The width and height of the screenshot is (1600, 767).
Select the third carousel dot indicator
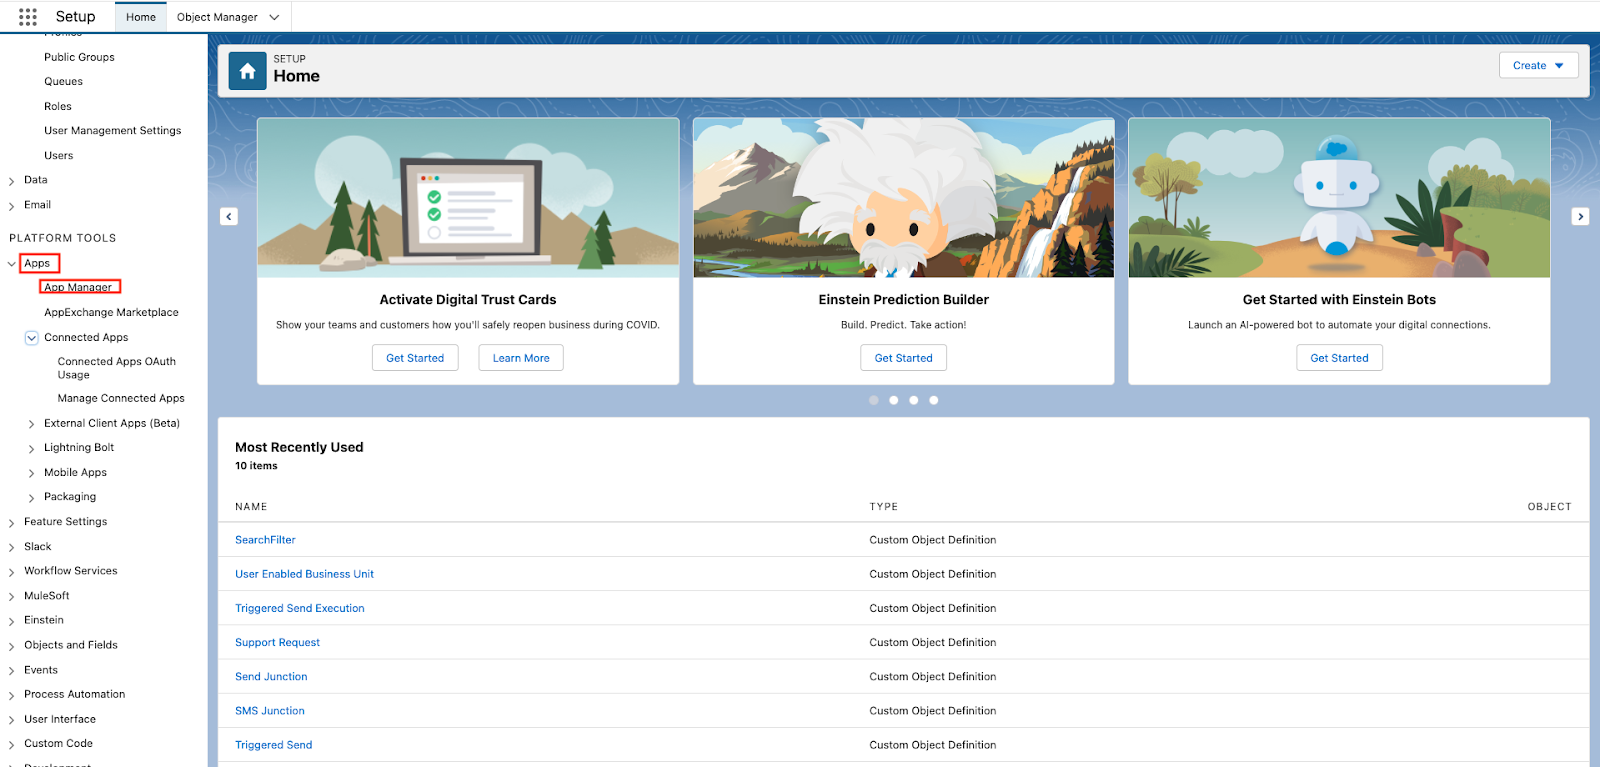click(x=914, y=400)
